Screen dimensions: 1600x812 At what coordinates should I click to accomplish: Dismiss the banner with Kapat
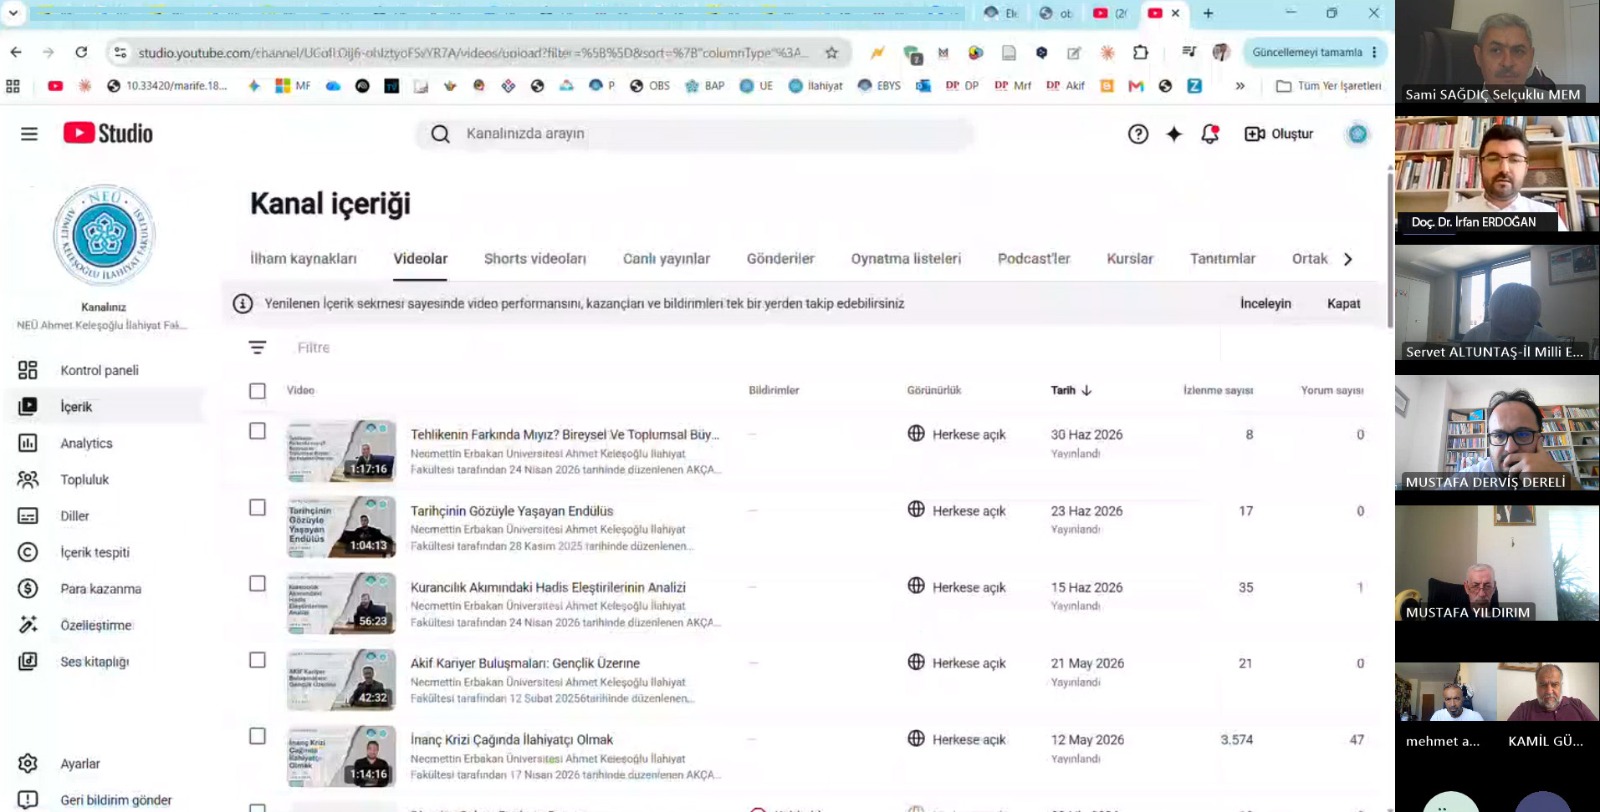(1344, 303)
